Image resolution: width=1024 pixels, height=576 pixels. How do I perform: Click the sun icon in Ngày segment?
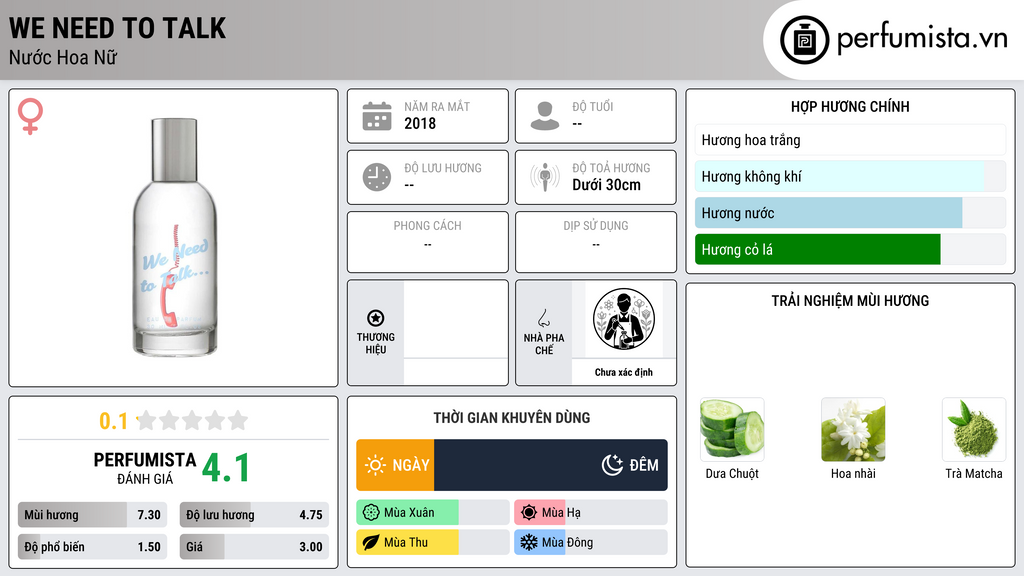376,465
